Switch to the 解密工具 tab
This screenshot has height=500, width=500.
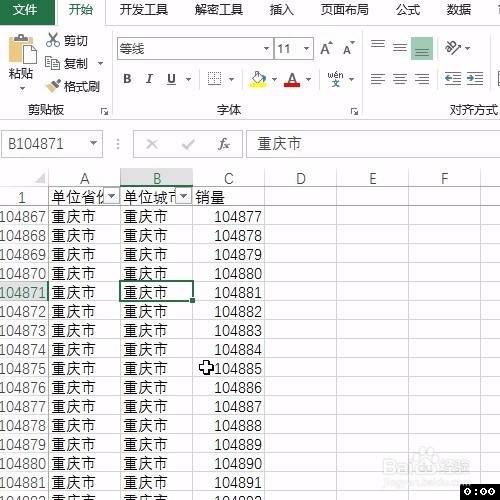point(219,10)
